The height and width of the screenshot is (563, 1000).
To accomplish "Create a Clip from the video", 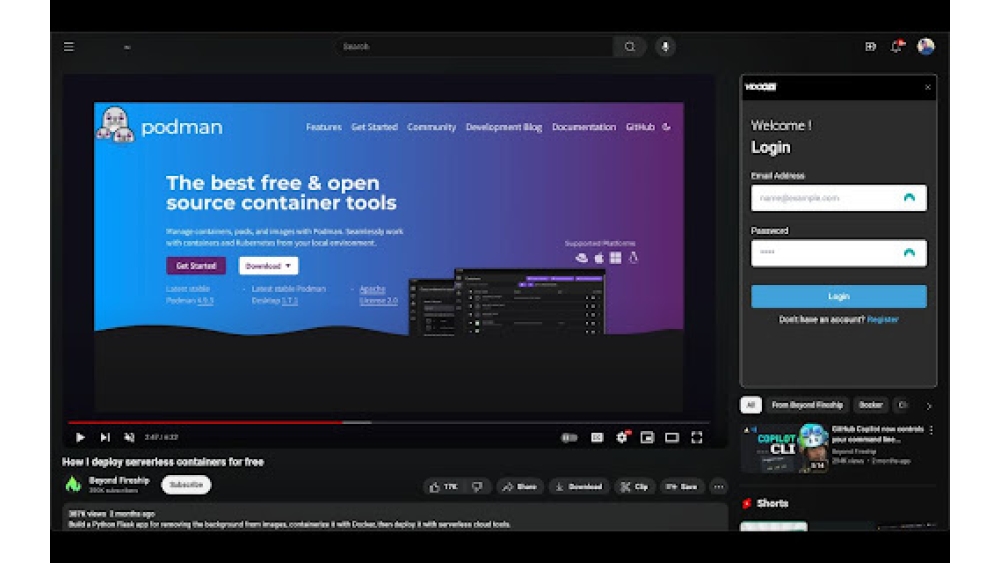I will point(635,486).
